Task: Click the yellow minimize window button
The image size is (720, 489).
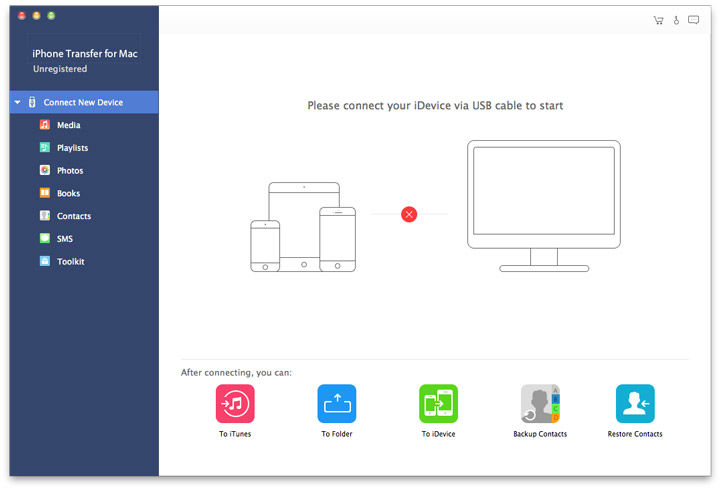Action: 36,16
